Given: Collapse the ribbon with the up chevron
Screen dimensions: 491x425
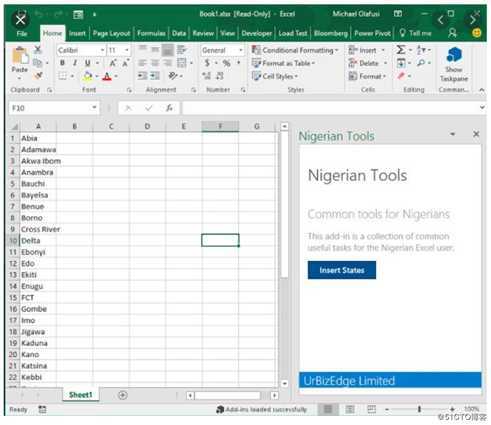Looking at the screenshot, I should [x=481, y=90].
